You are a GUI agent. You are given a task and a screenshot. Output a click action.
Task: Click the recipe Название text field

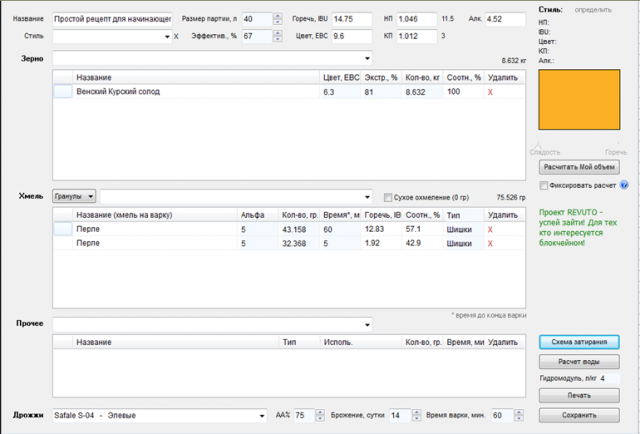112,19
